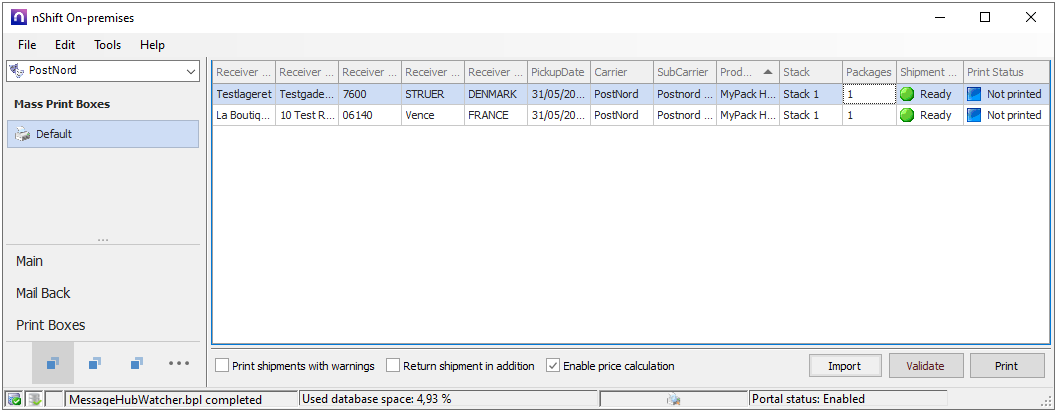Screen dimensions: 1059x413
Task: Click the Print button
Action: pyautogui.click(x=1006, y=366)
